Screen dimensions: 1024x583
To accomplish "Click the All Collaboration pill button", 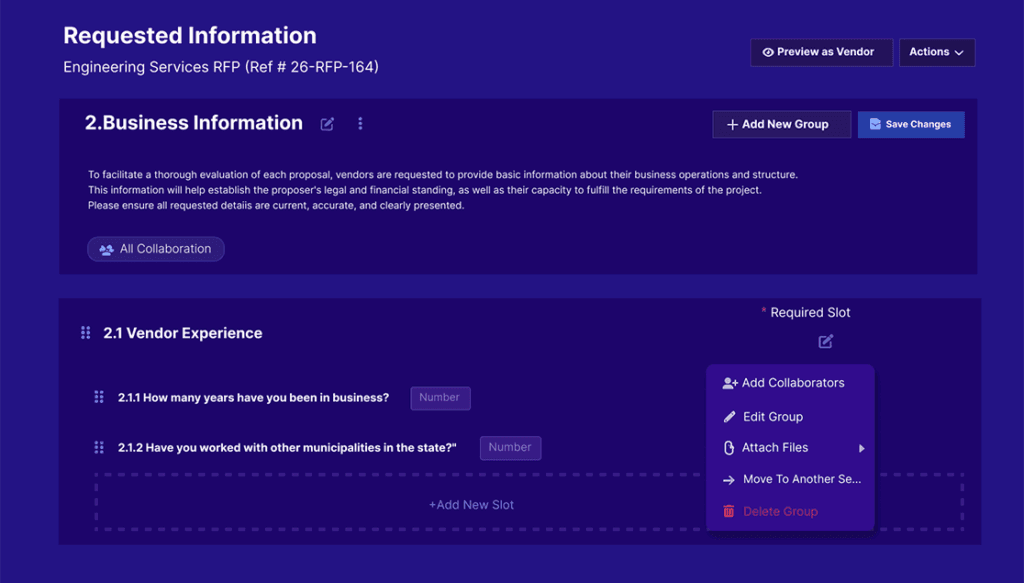I will point(156,249).
